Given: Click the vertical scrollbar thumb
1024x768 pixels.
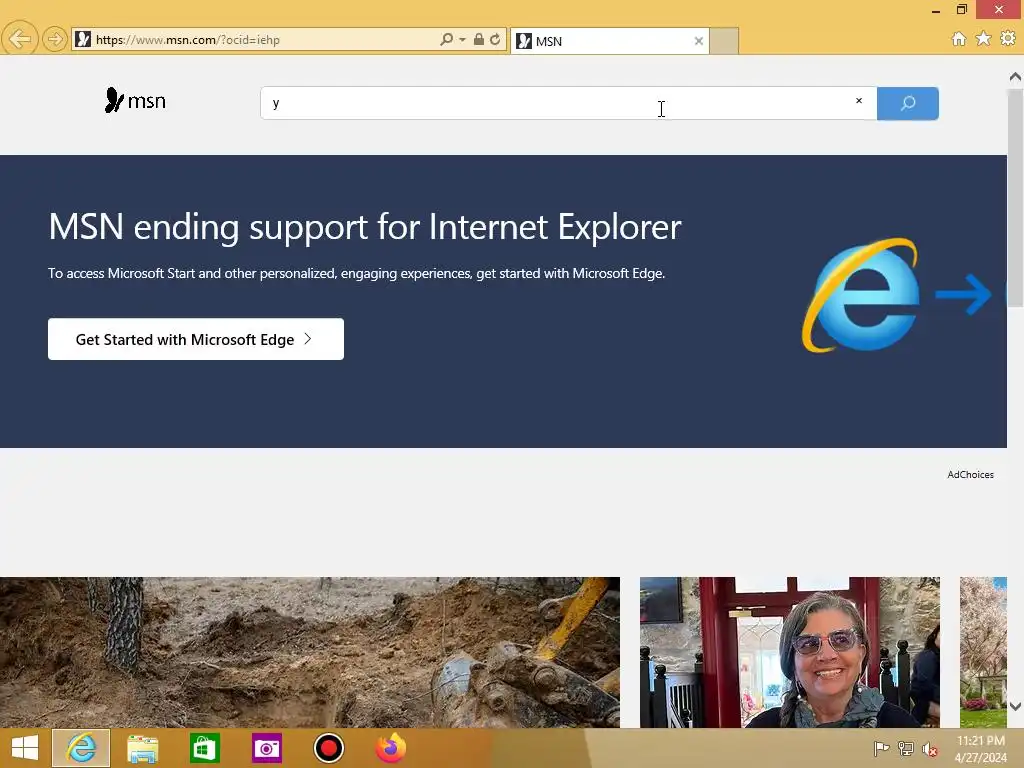Looking at the screenshot, I should (1015, 197).
